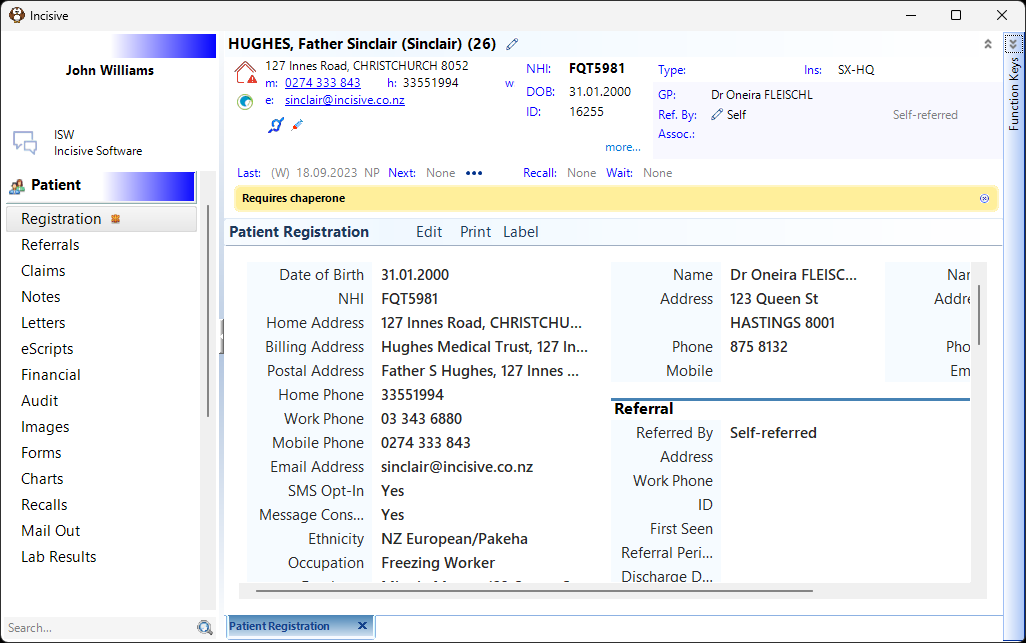
Task: Click the Postal Address Father S Hughes value
Action: pos(480,371)
